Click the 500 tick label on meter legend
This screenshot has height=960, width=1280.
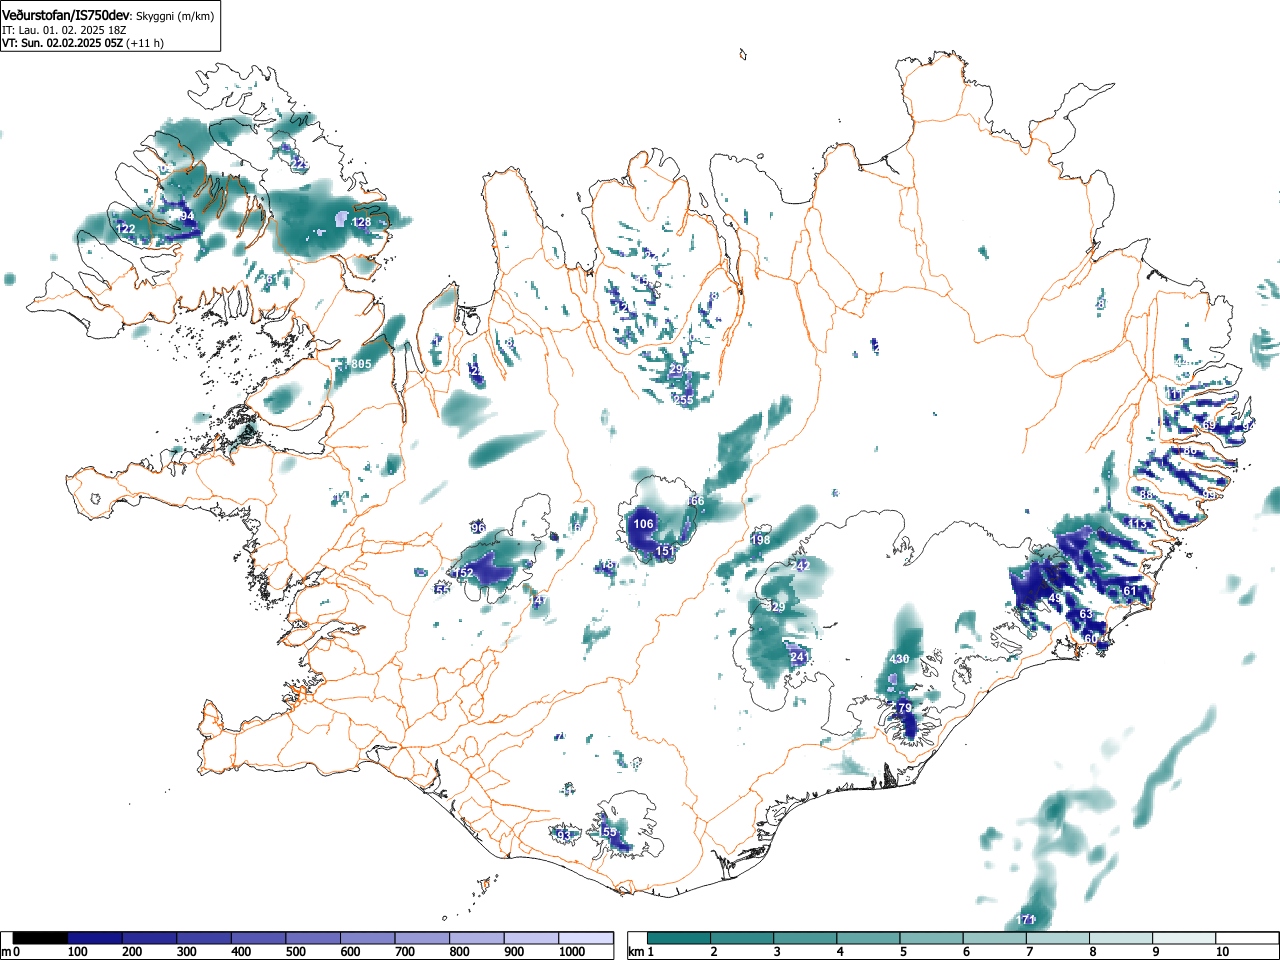(x=296, y=952)
